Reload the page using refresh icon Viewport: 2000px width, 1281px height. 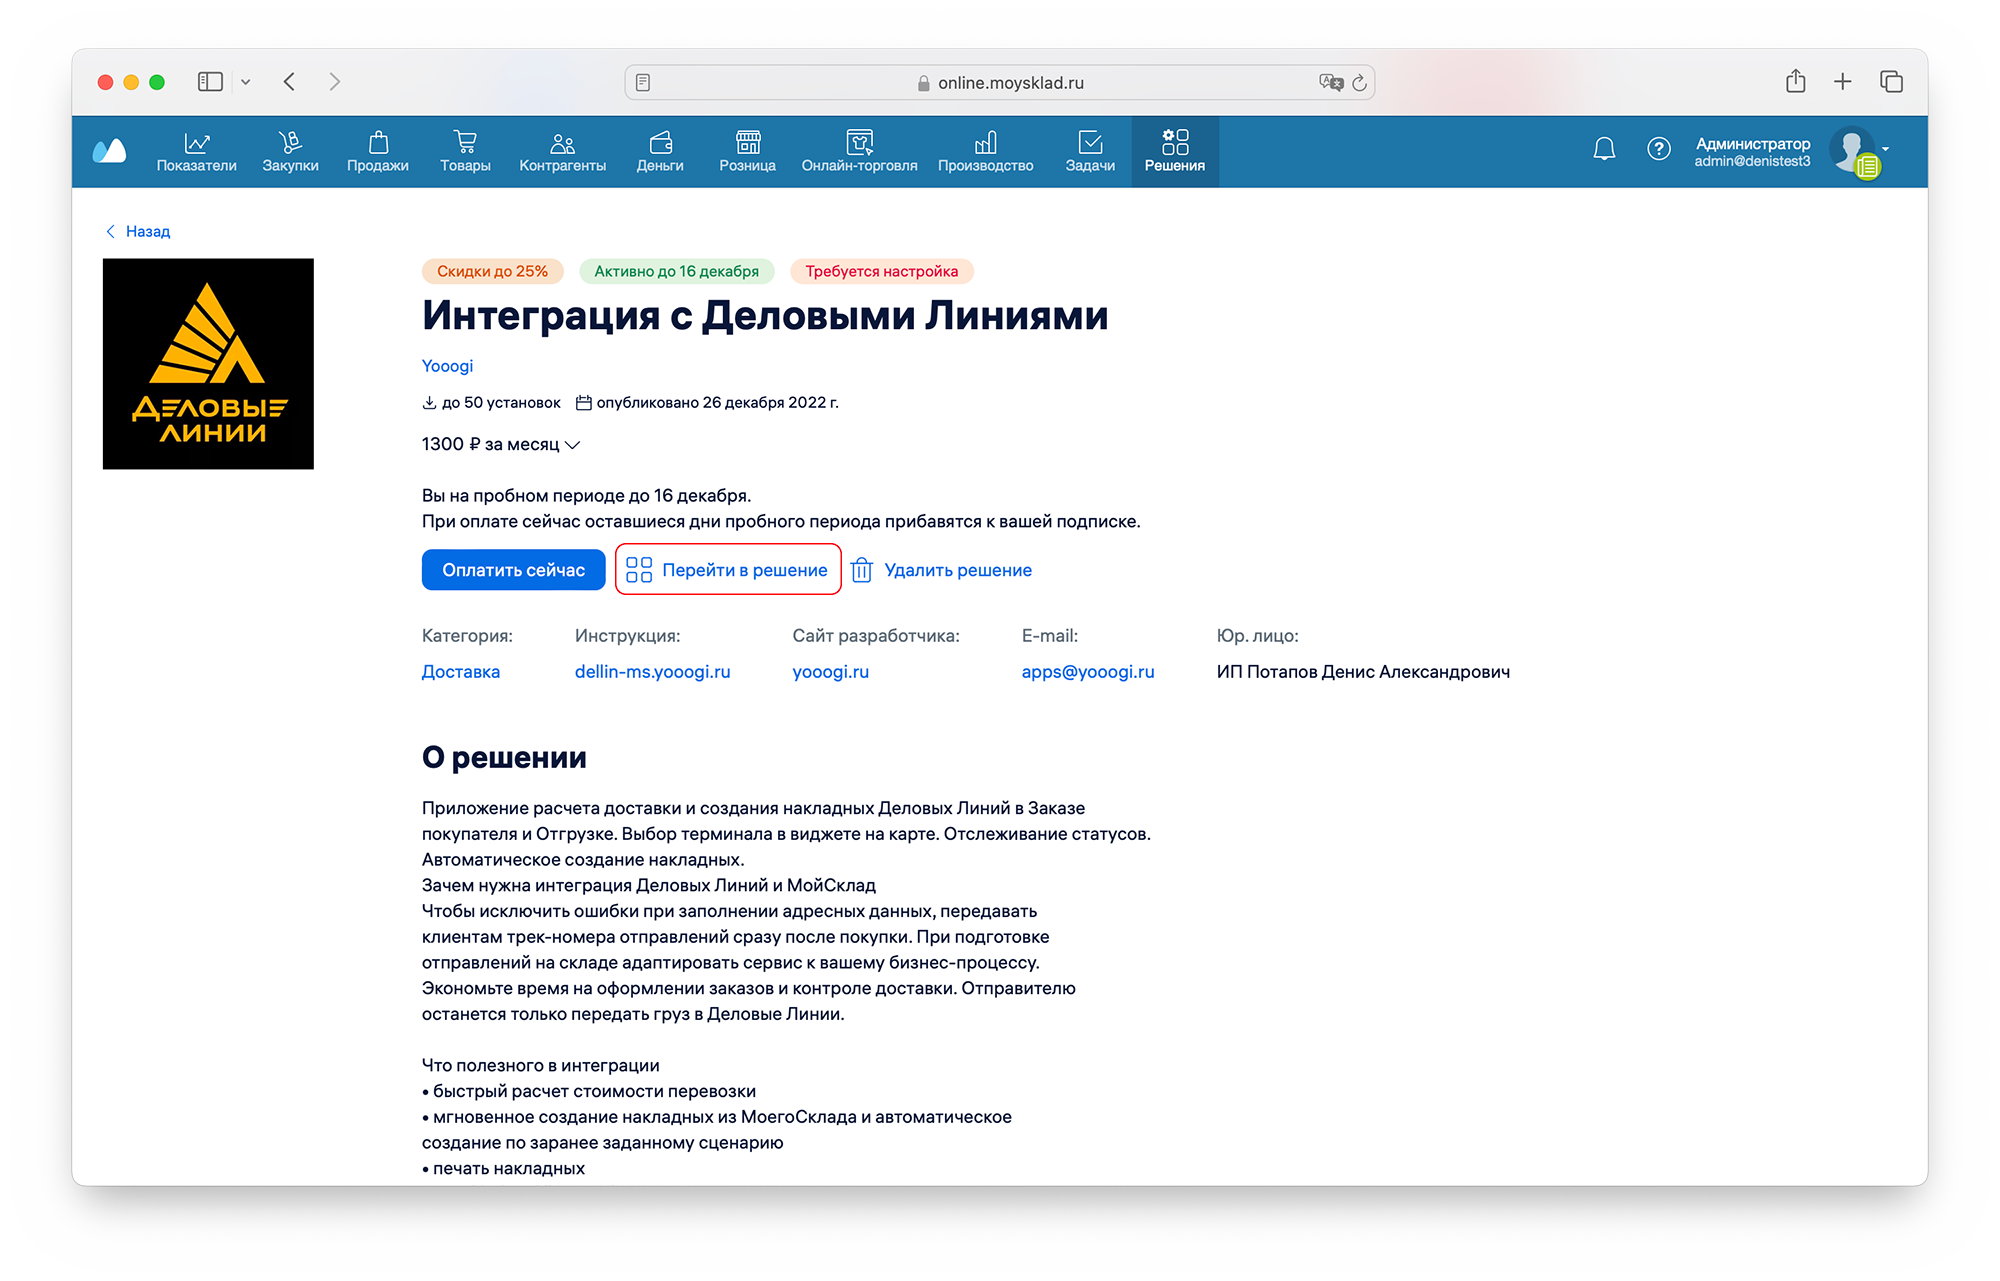[x=1359, y=83]
